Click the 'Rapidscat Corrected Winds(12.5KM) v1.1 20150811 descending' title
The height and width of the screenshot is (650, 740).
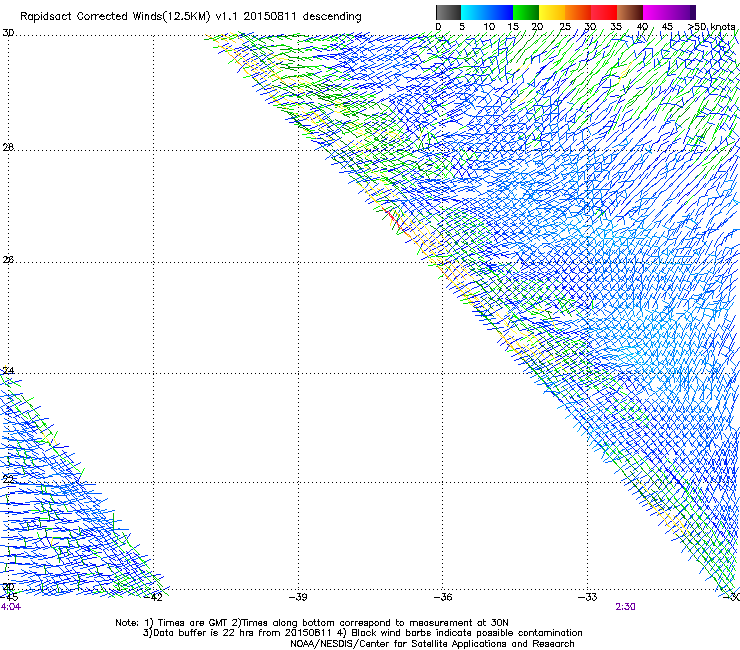click(x=191, y=17)
